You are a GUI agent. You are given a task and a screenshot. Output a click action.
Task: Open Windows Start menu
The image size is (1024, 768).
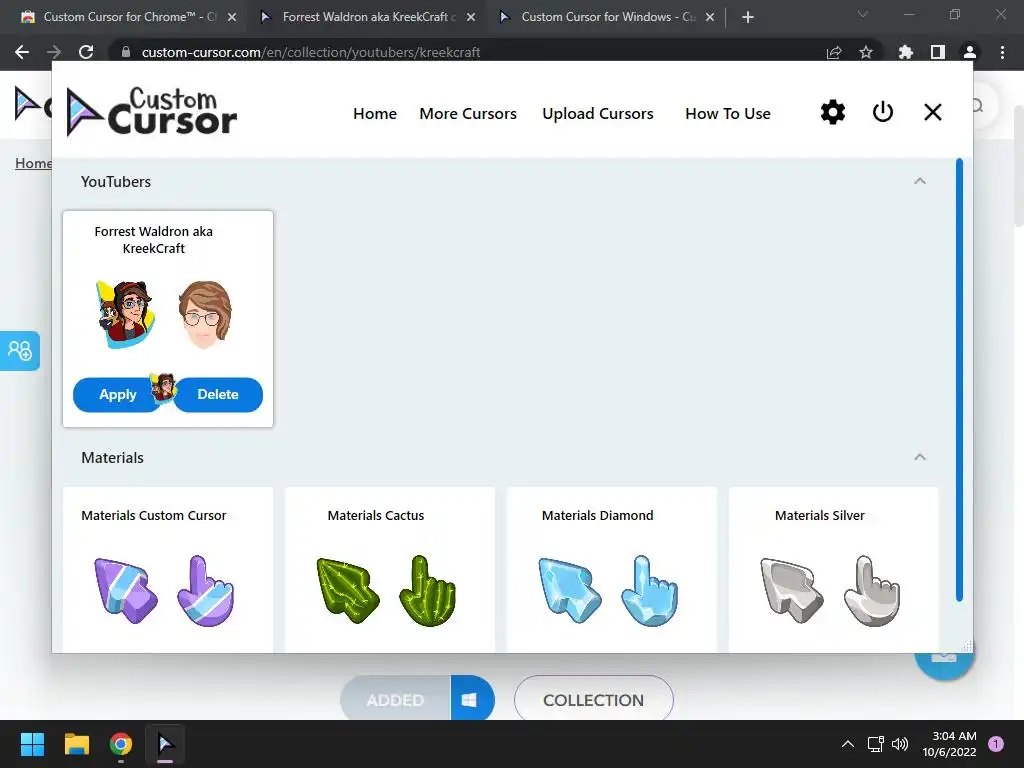[32, 744]
